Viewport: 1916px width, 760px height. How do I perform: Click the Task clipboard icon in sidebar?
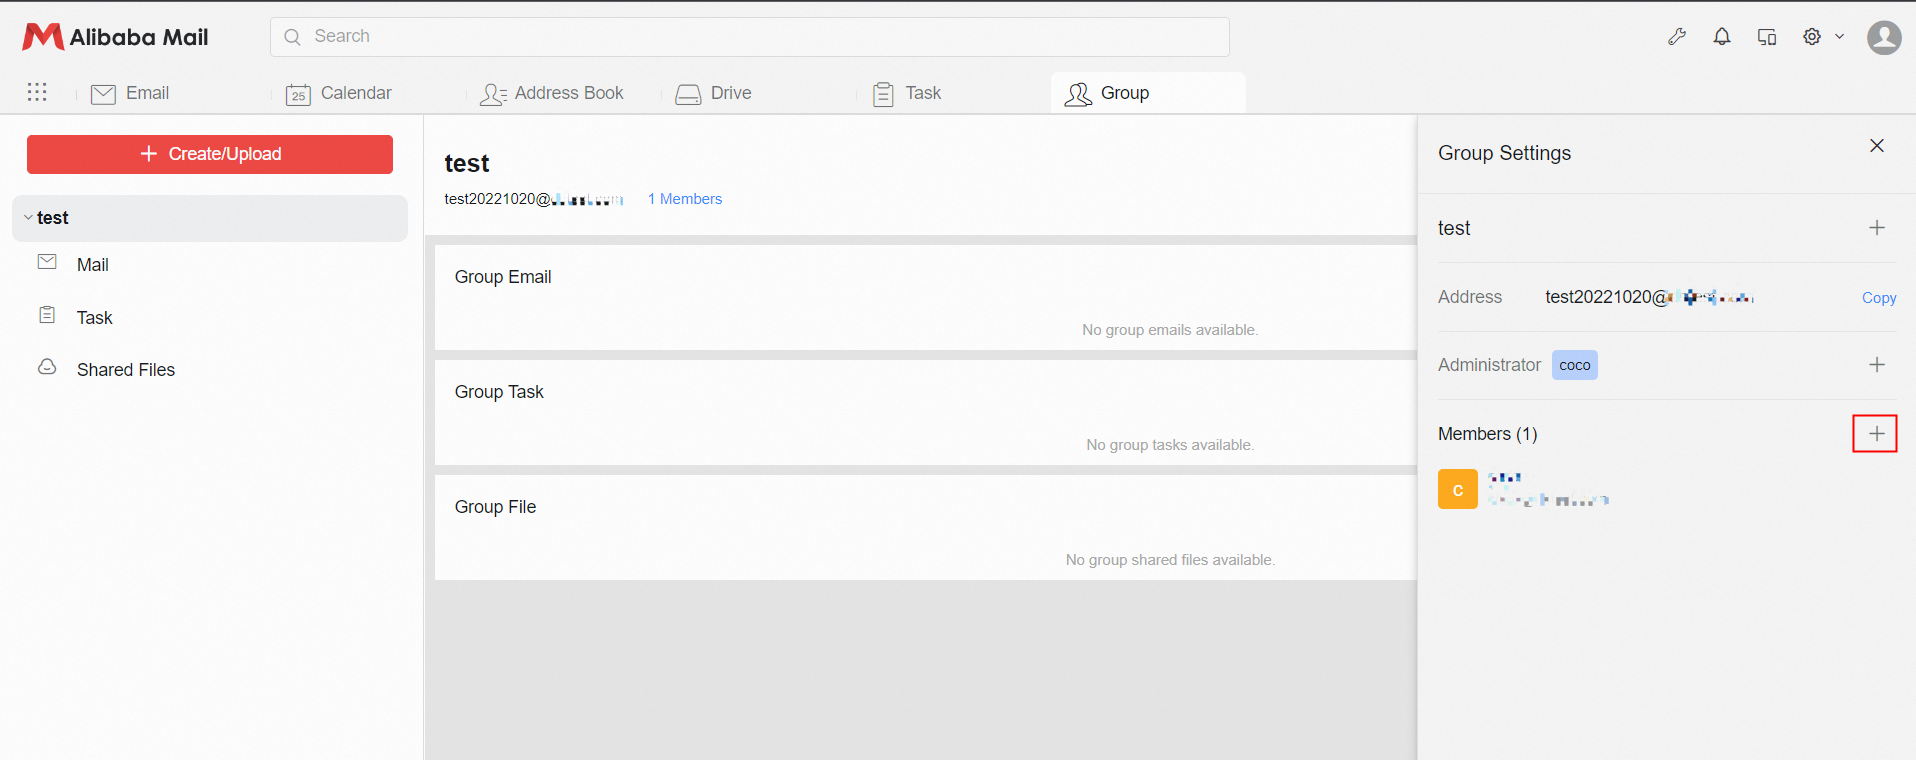click(x=47, y=315)
